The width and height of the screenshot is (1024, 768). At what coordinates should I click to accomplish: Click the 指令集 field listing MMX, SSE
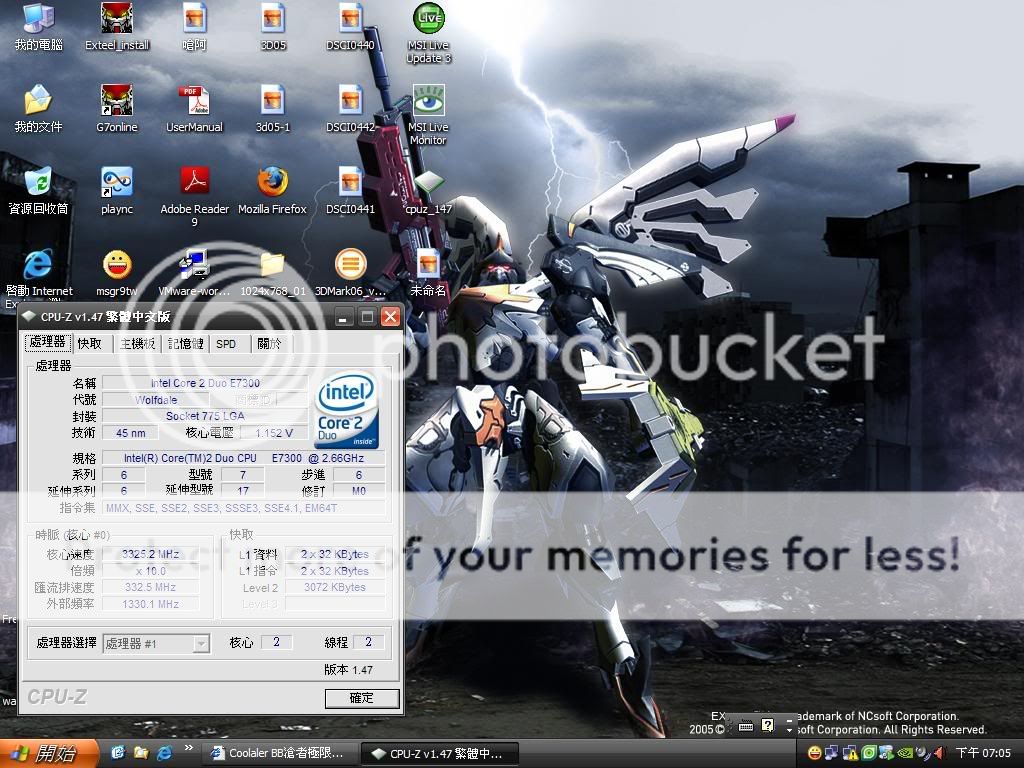click(244, 507)
